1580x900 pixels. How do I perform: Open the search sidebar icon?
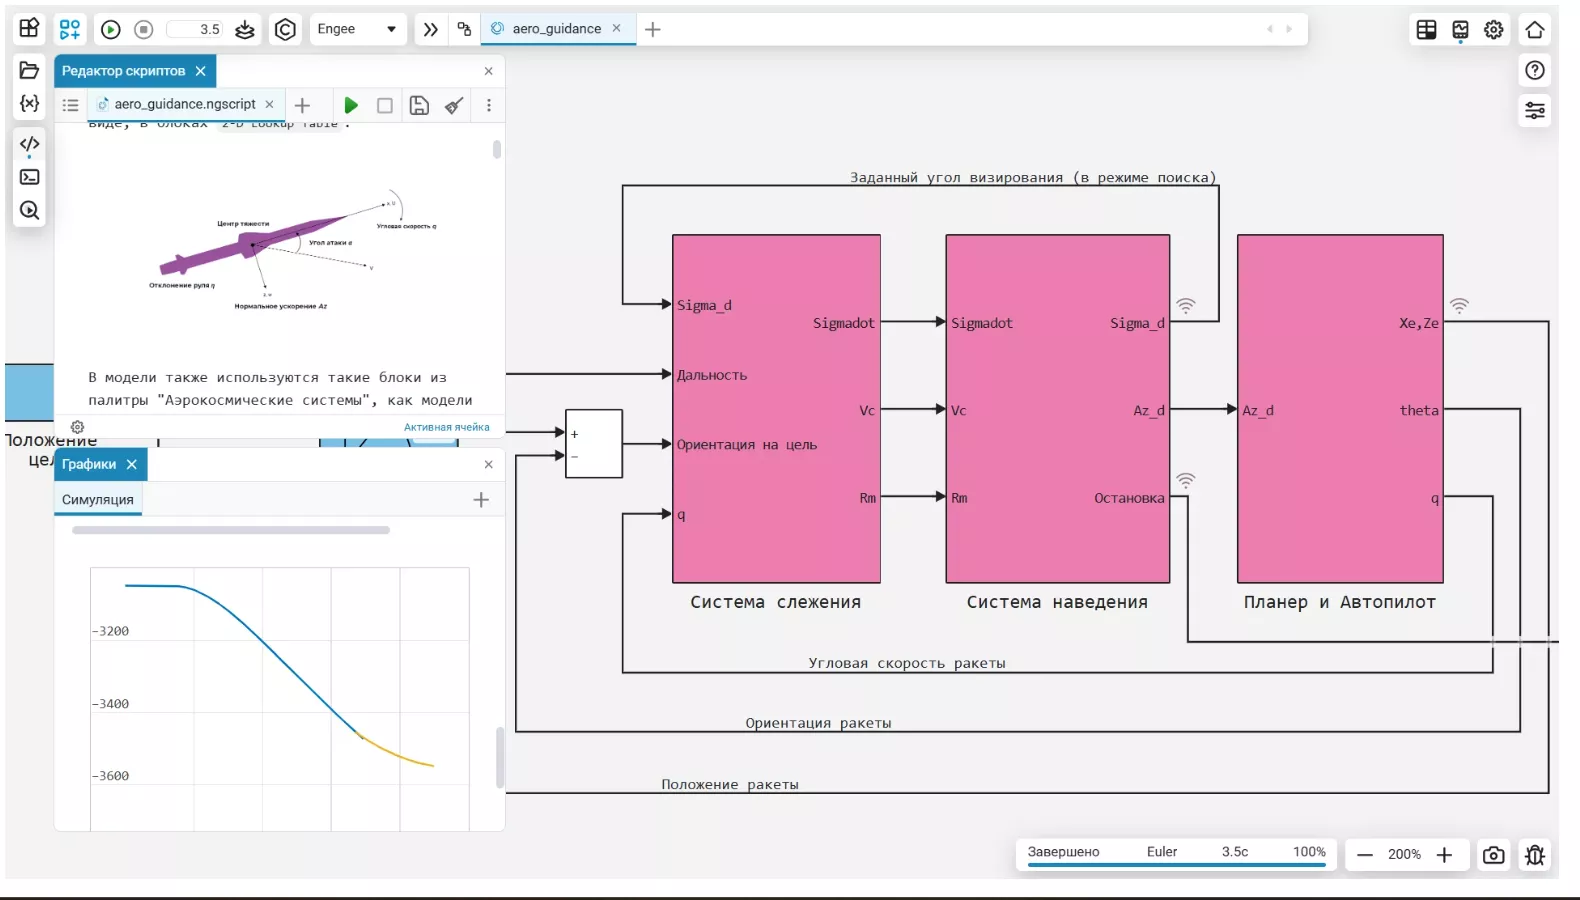pyautogui.click(x=29, y=210)
